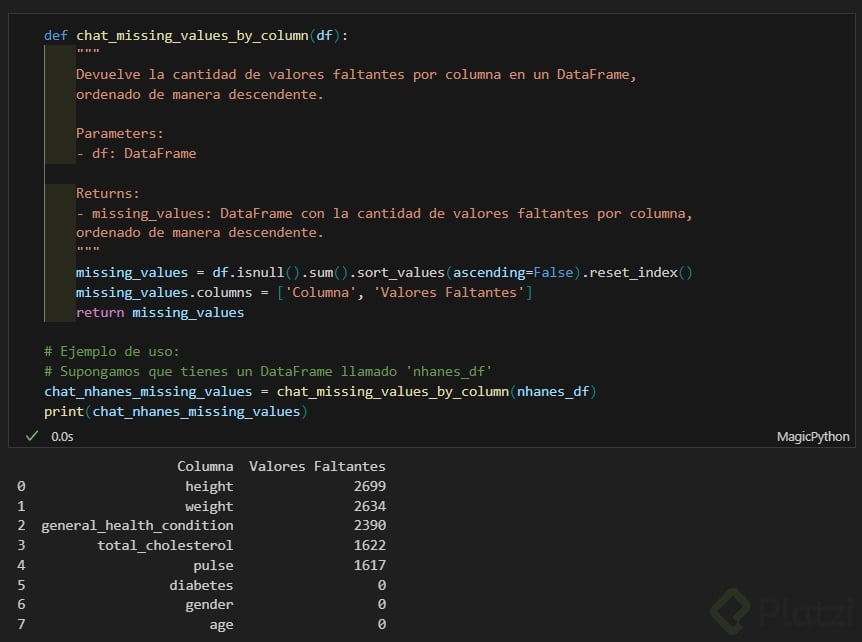Select the 'general_health_condition' output row
The image size is (862, 642).
click(x=137, y=525)
